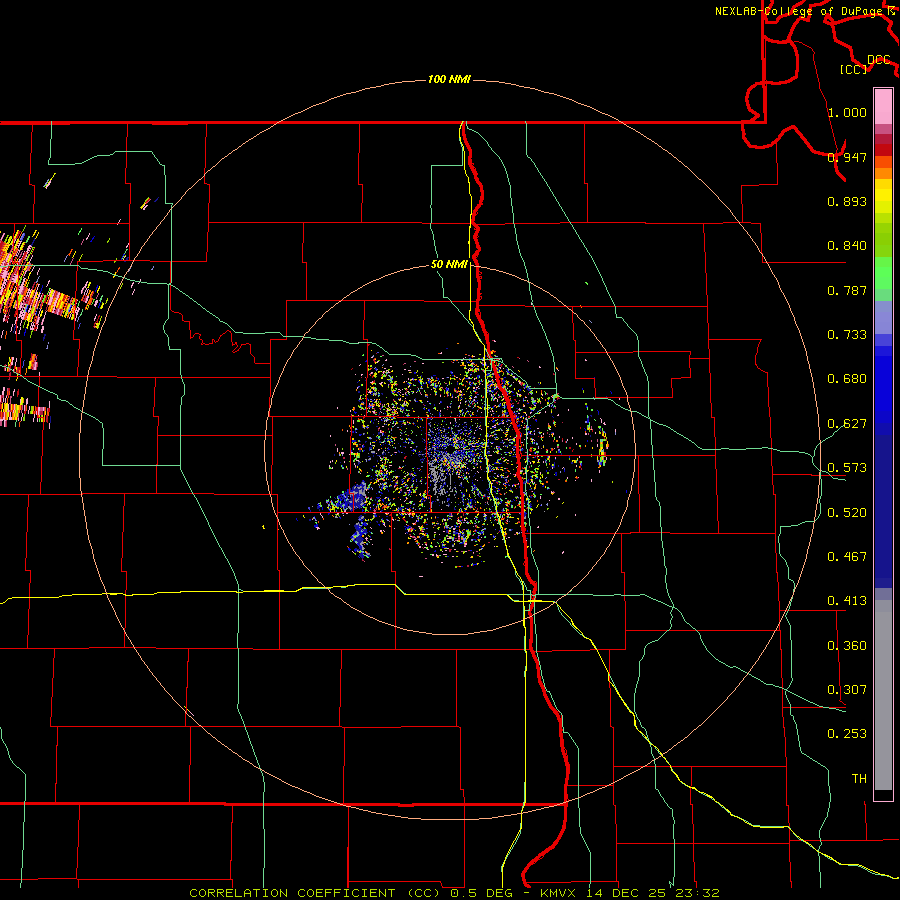Click the 1.000 scale value
This screenshot has height=900, width=900.
click(847, 112)
